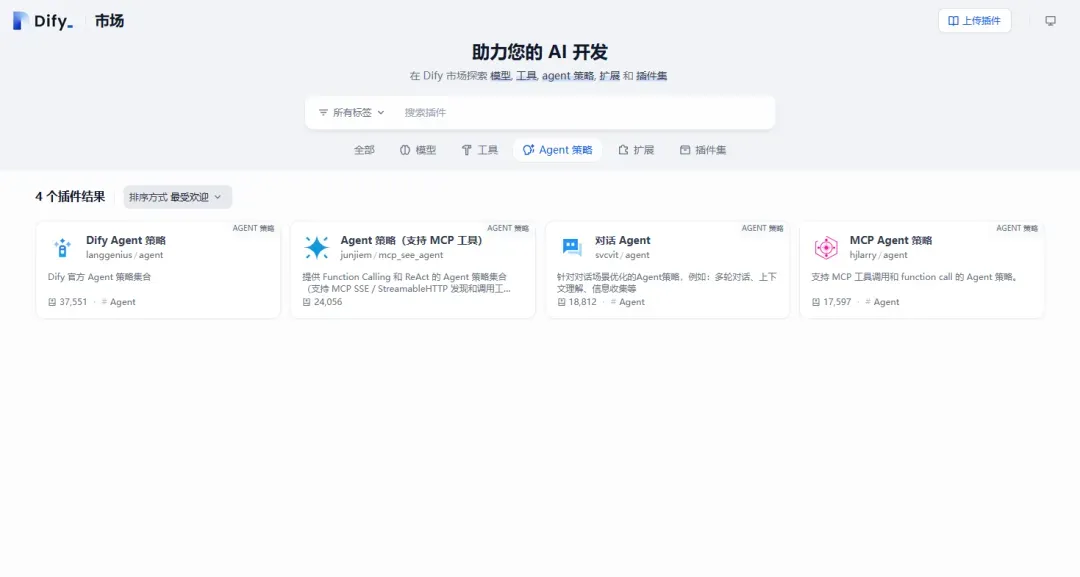Click the 模型 tab icon
1080x577 pixels.
click(405, 150)
